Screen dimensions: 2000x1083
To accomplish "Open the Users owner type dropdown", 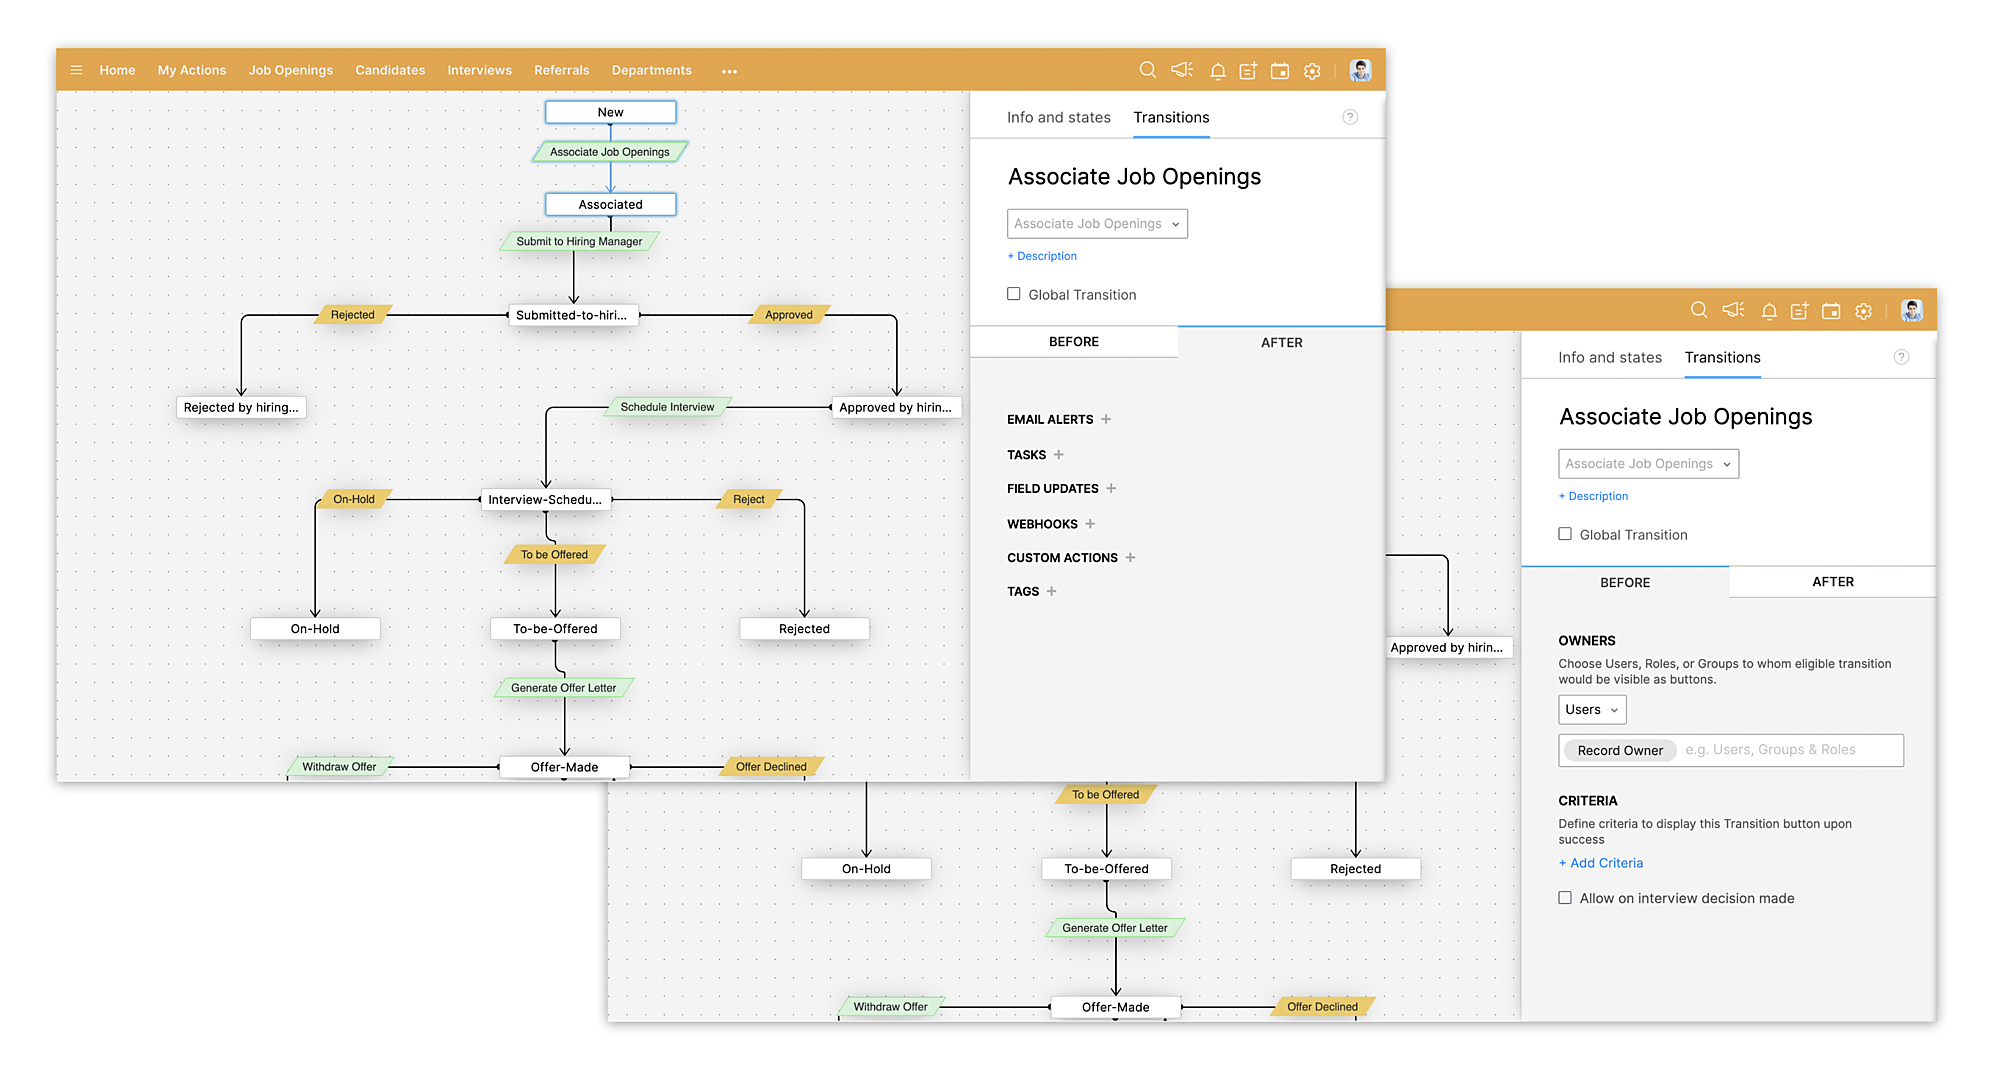I will (1592, 710).
